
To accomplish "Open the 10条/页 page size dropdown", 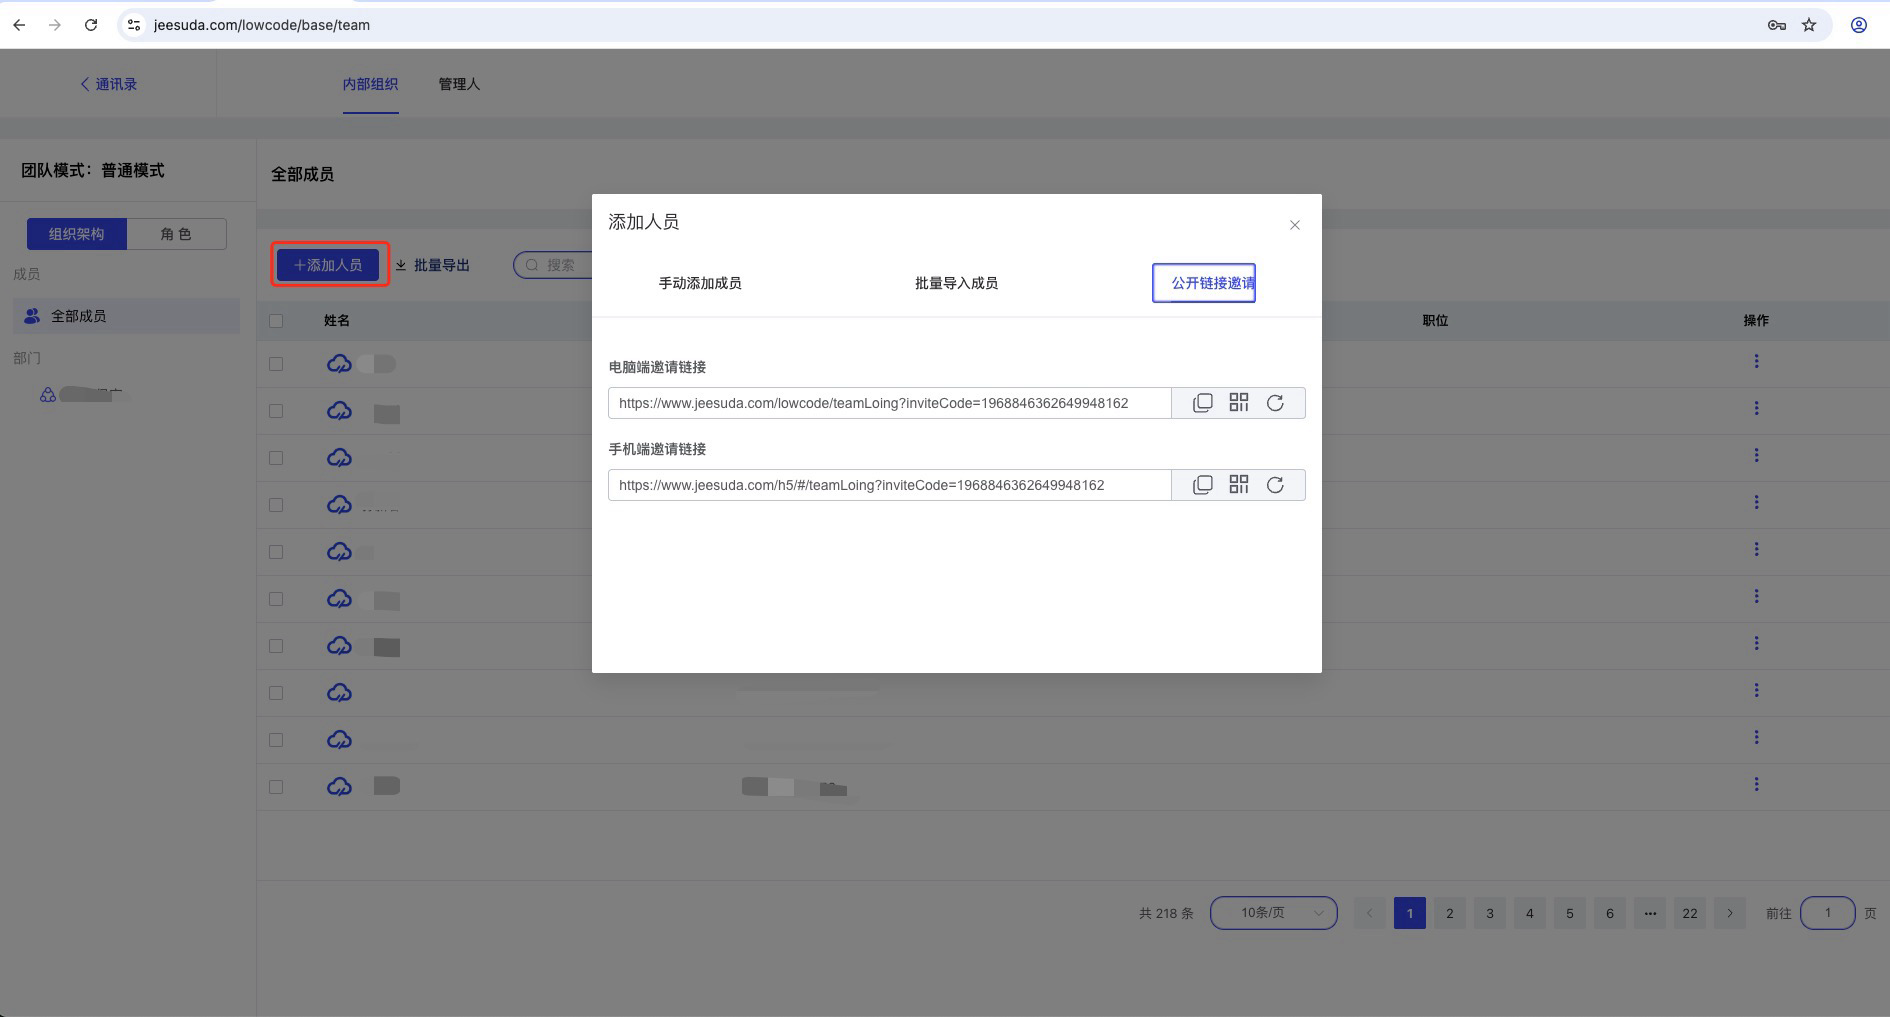I will pyautogui.click(x=1273, y=913).
